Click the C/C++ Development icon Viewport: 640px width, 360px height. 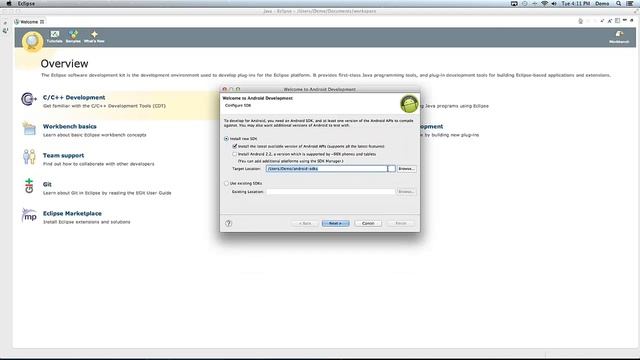click(29, 99)
